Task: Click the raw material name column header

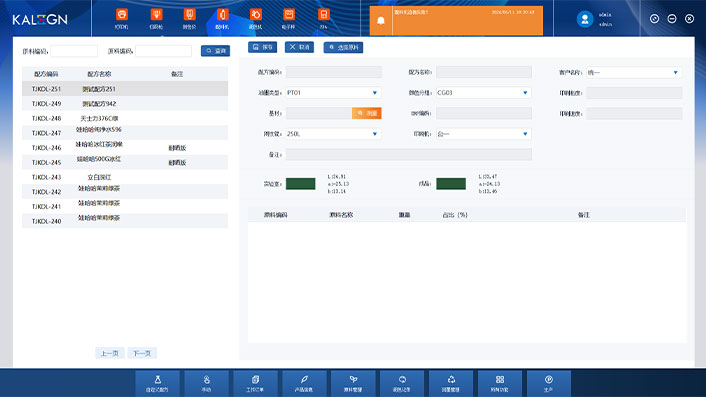Action: [341, 215]
